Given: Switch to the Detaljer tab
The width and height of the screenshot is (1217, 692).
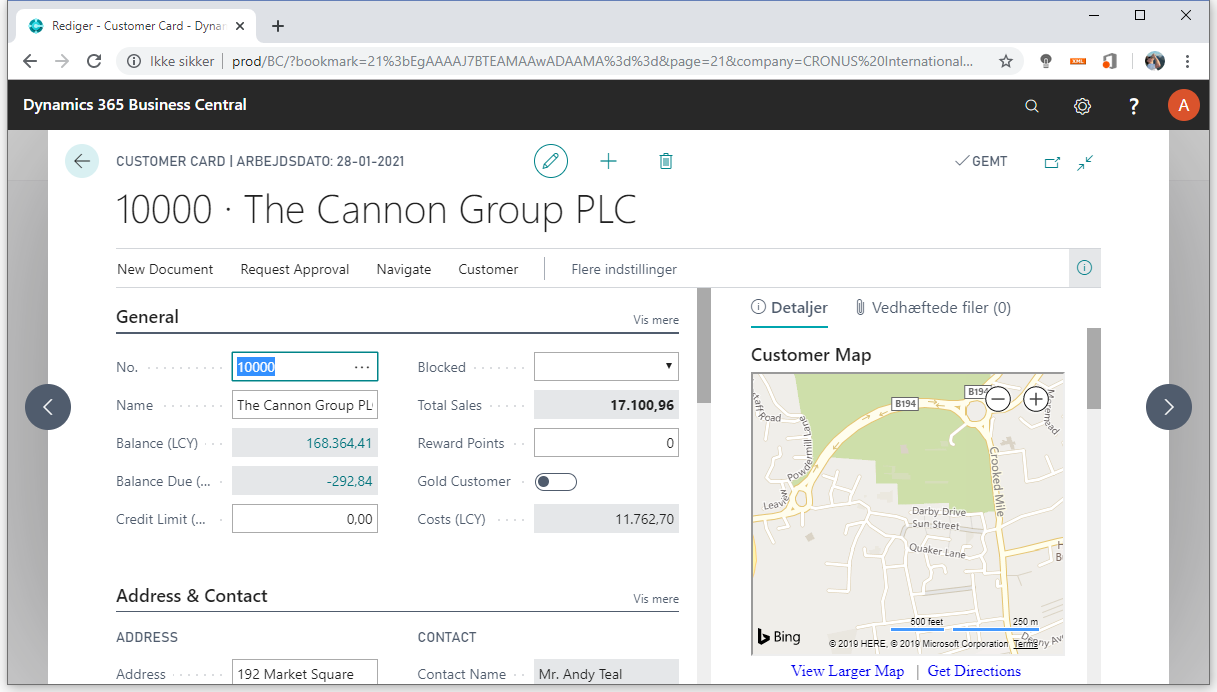Looking at the screenshot, I should (x=790, y=308).
